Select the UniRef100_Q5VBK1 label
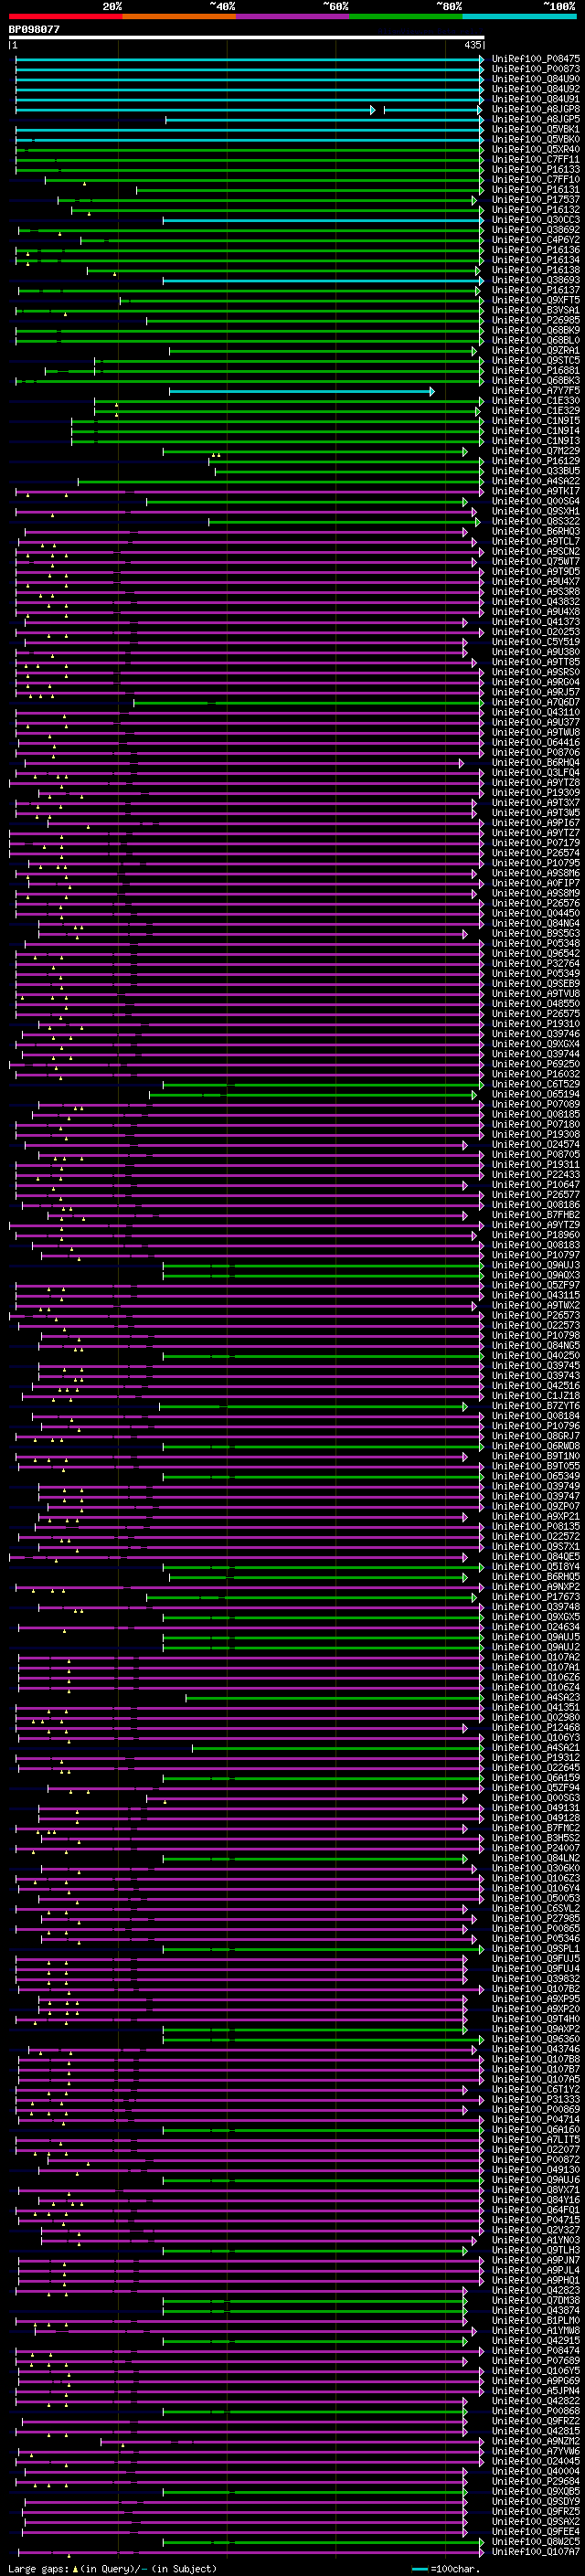Viewport: 585px width, 2576px height. pyautogui.click(x=536, y=129)
